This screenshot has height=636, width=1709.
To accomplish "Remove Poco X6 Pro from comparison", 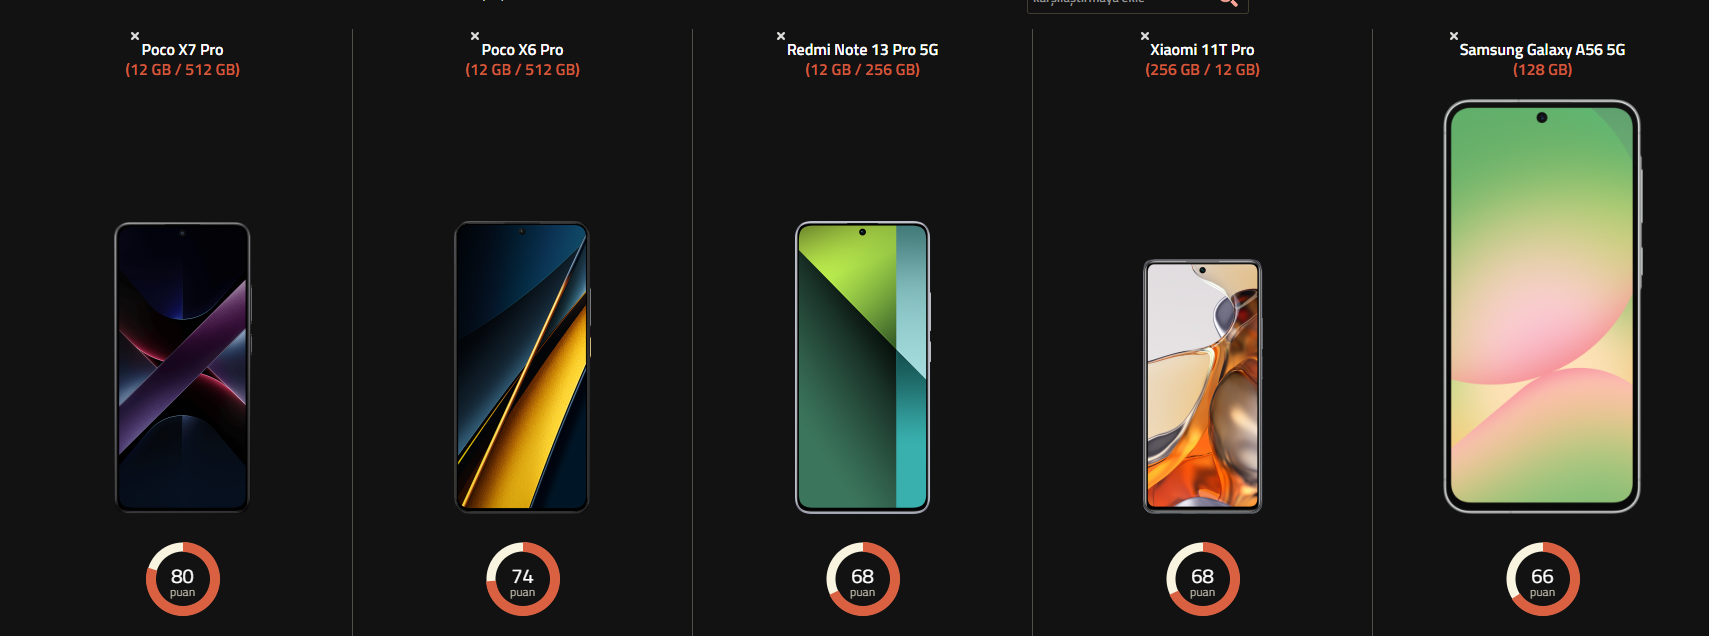I will point(475,36).
